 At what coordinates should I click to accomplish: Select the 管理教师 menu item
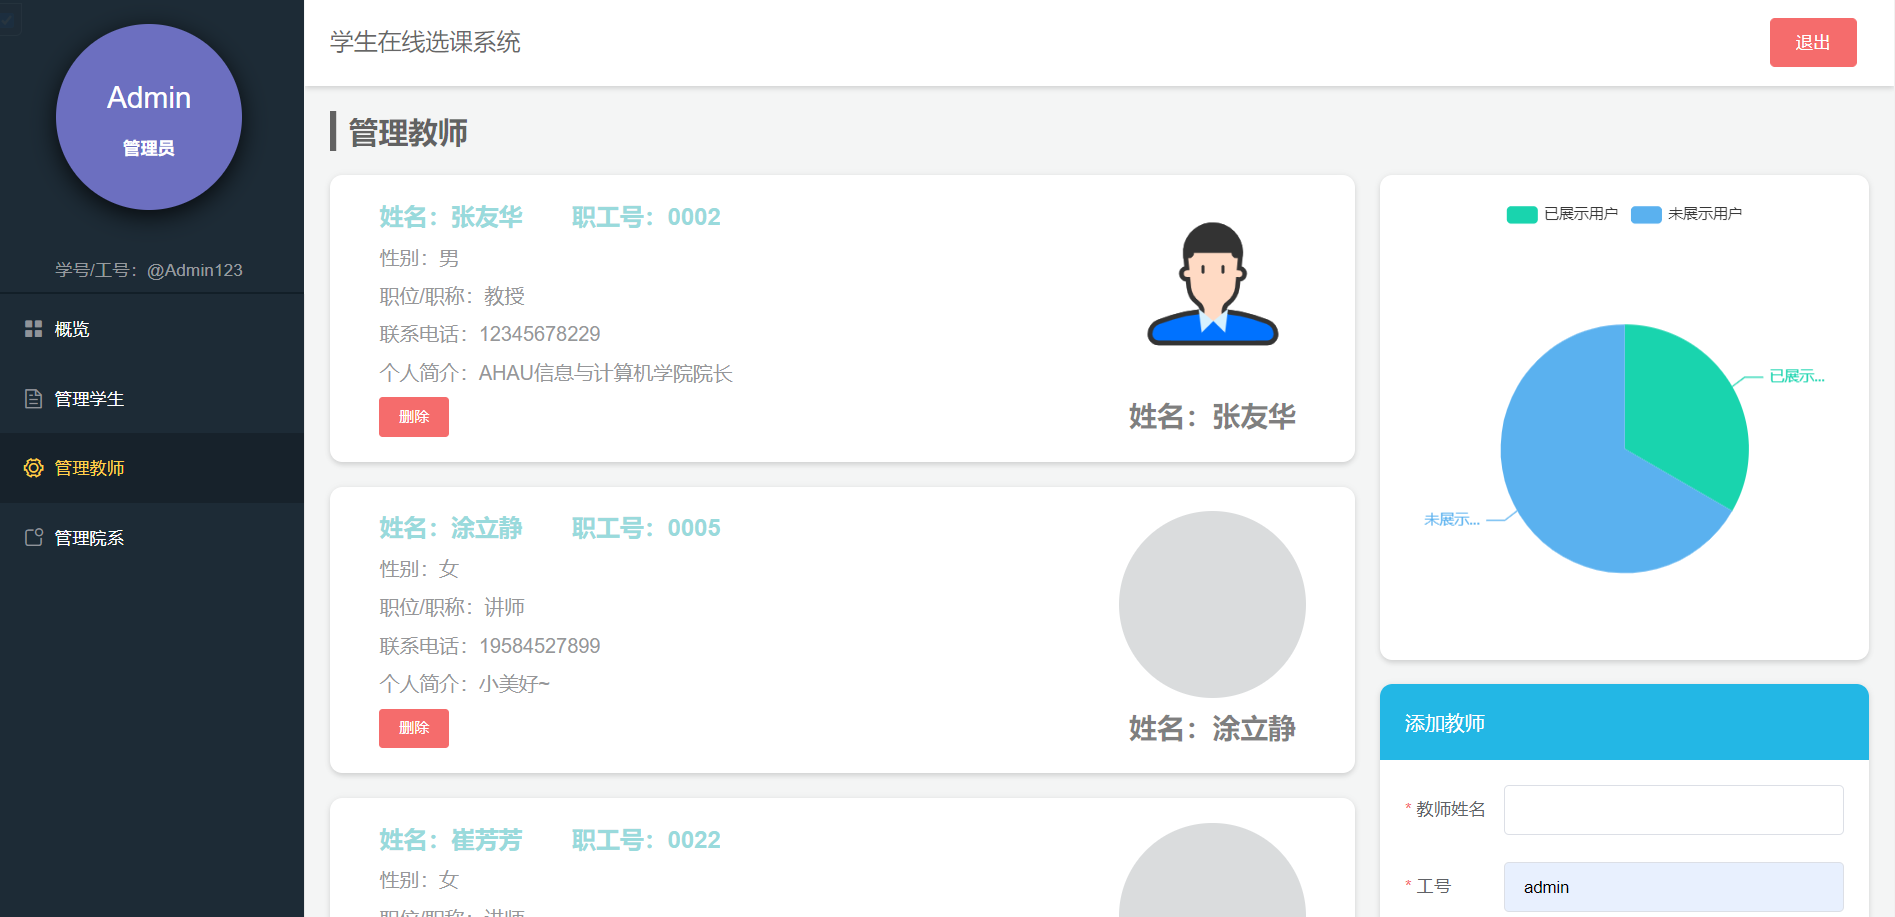[x=152, y=468]
